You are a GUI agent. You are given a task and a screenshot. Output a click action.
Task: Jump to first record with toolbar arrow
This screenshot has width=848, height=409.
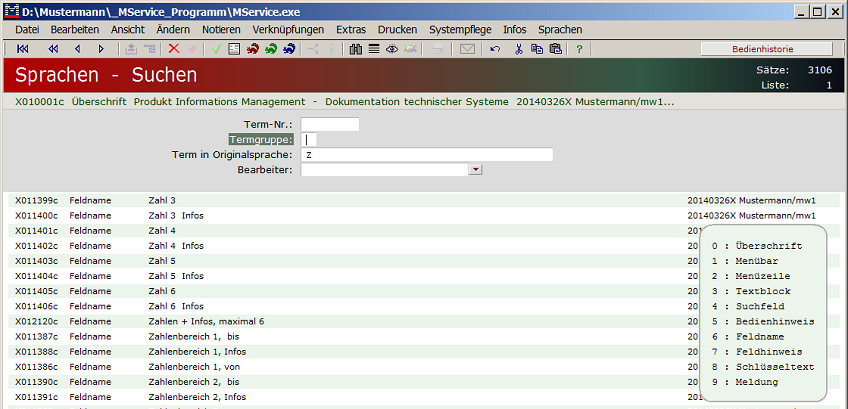[x=22, y=49]
